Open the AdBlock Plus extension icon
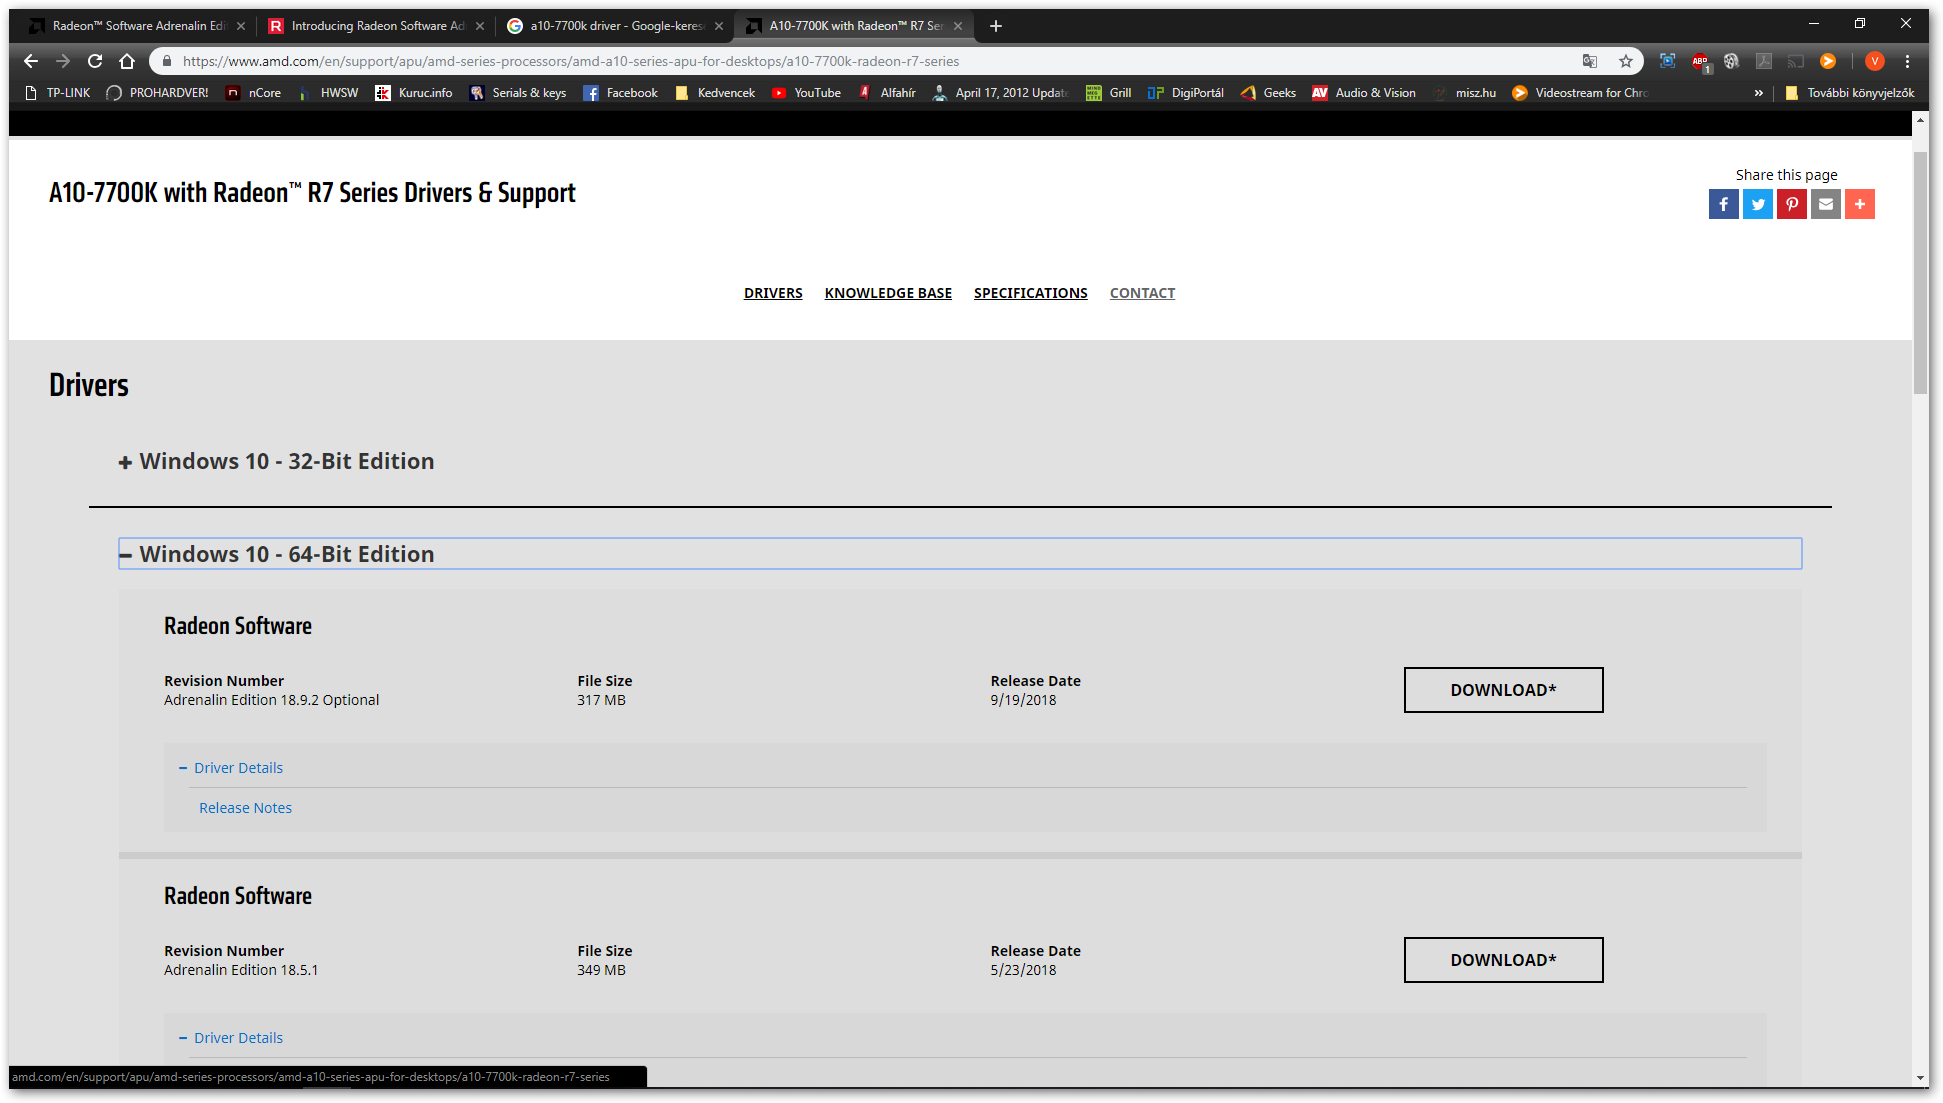The height and width of the screenshot is (1103, 1943). click(1700, 61)
